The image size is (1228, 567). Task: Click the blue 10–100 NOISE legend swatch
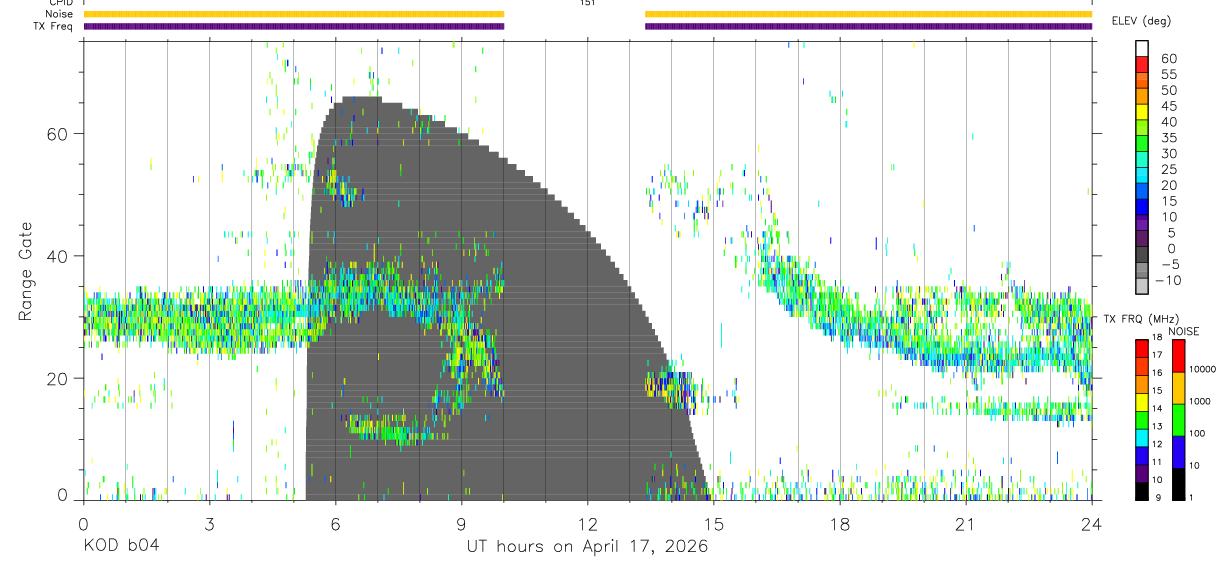pos(1177,451)
